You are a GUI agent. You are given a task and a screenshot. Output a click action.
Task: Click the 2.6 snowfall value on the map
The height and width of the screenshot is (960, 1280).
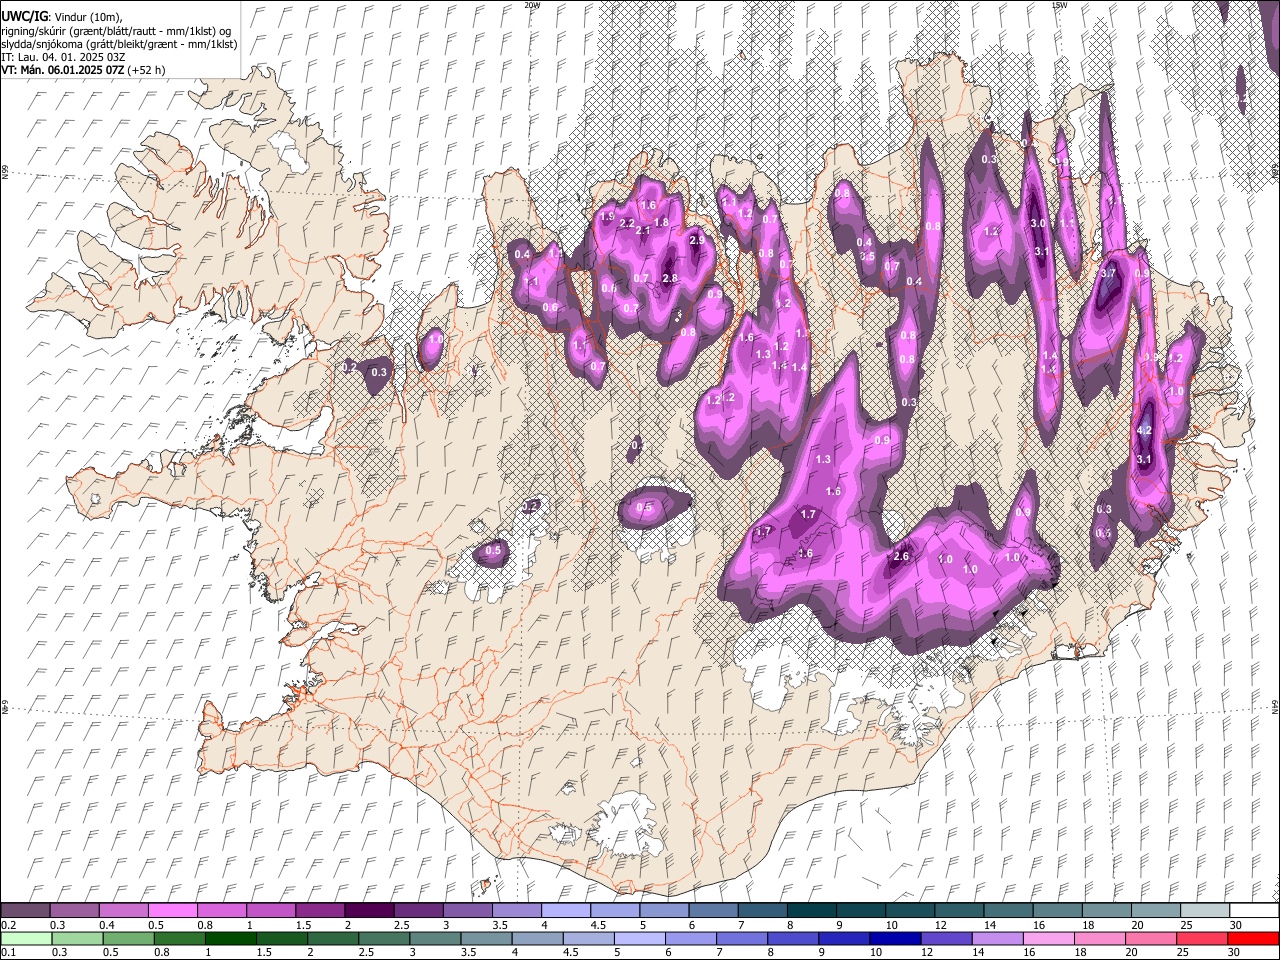pyautogui.click(x=901, y=556)
